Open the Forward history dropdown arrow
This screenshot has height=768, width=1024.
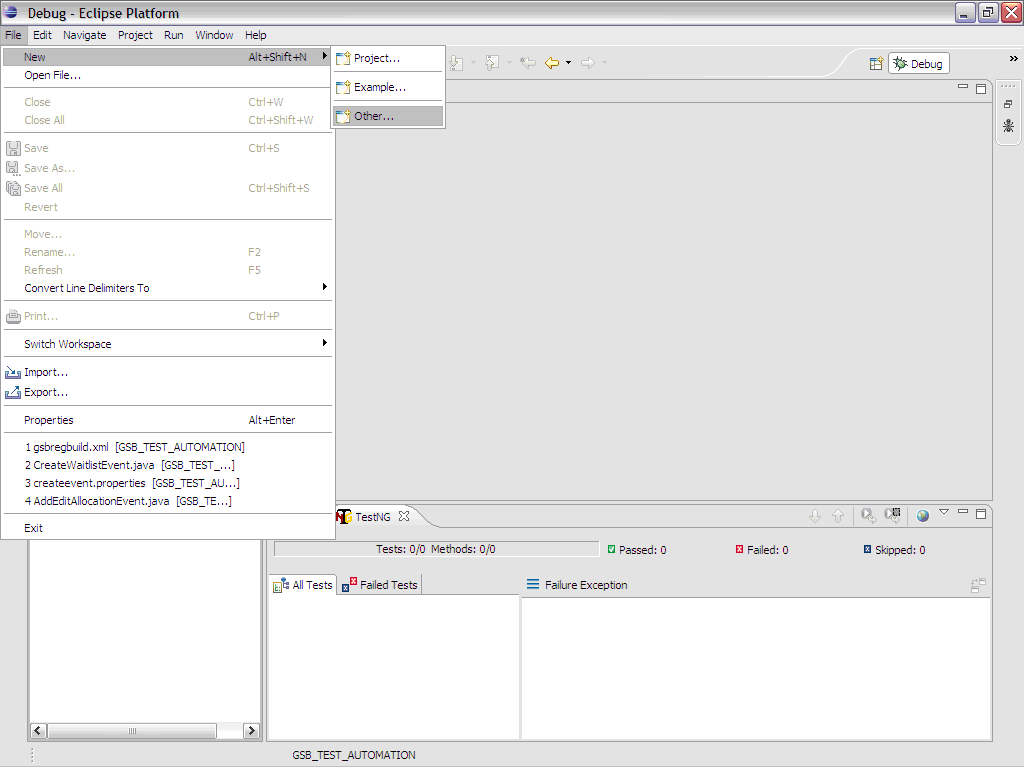pos(604,63)
